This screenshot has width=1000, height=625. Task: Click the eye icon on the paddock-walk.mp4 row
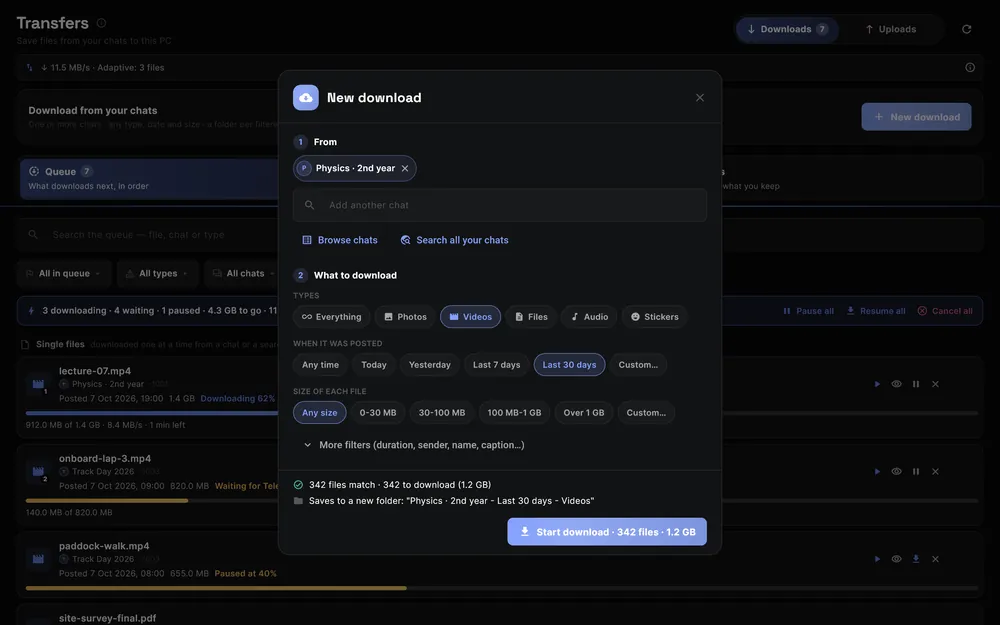pyautogui.click(x=897, y=559)
